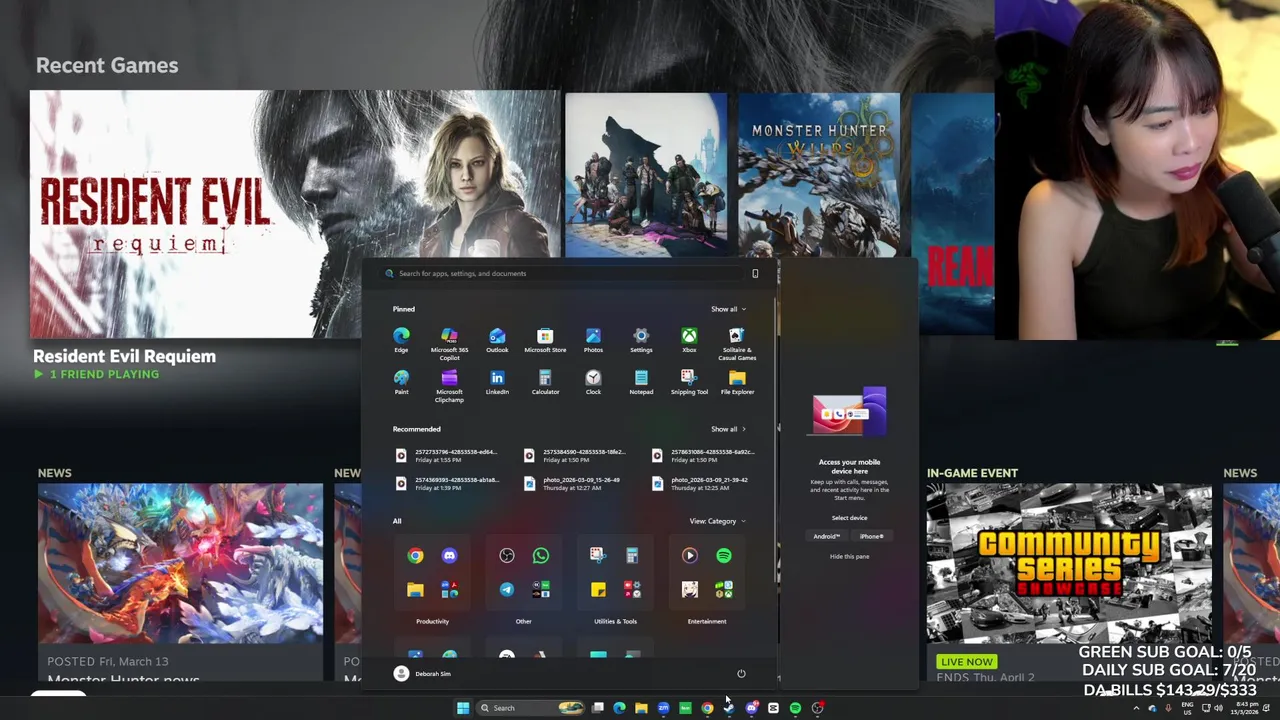
Task: Click the Windows Start button on taskbar
Action: tap(463, 708)
